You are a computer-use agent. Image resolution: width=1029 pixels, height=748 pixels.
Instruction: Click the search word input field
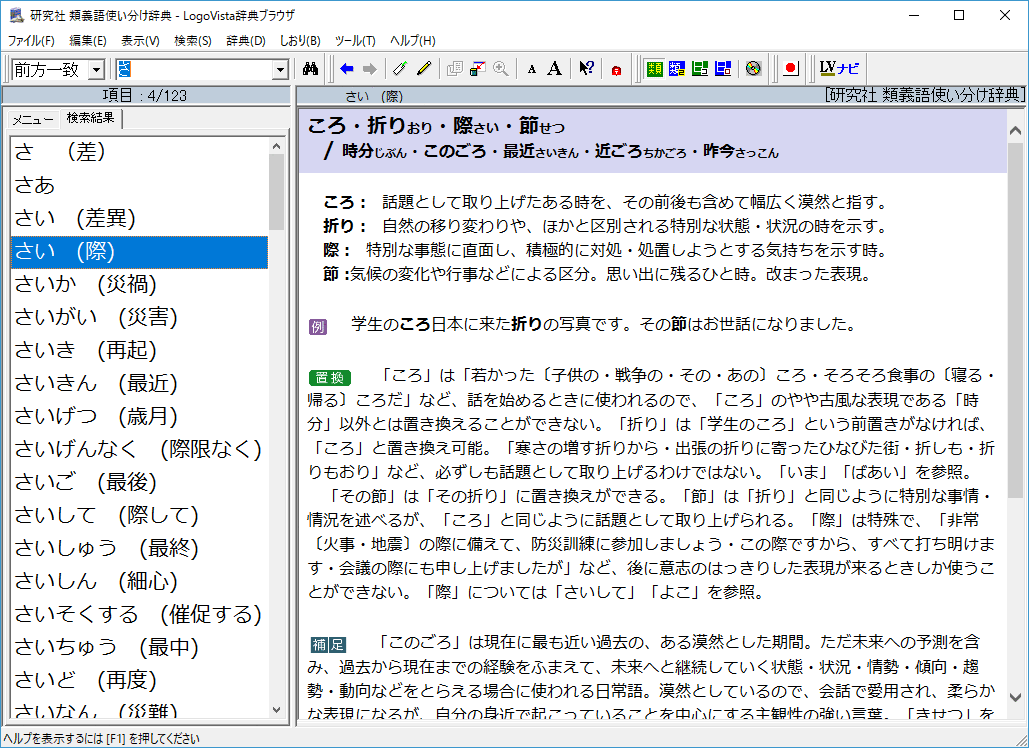click(x=194, y=70)
